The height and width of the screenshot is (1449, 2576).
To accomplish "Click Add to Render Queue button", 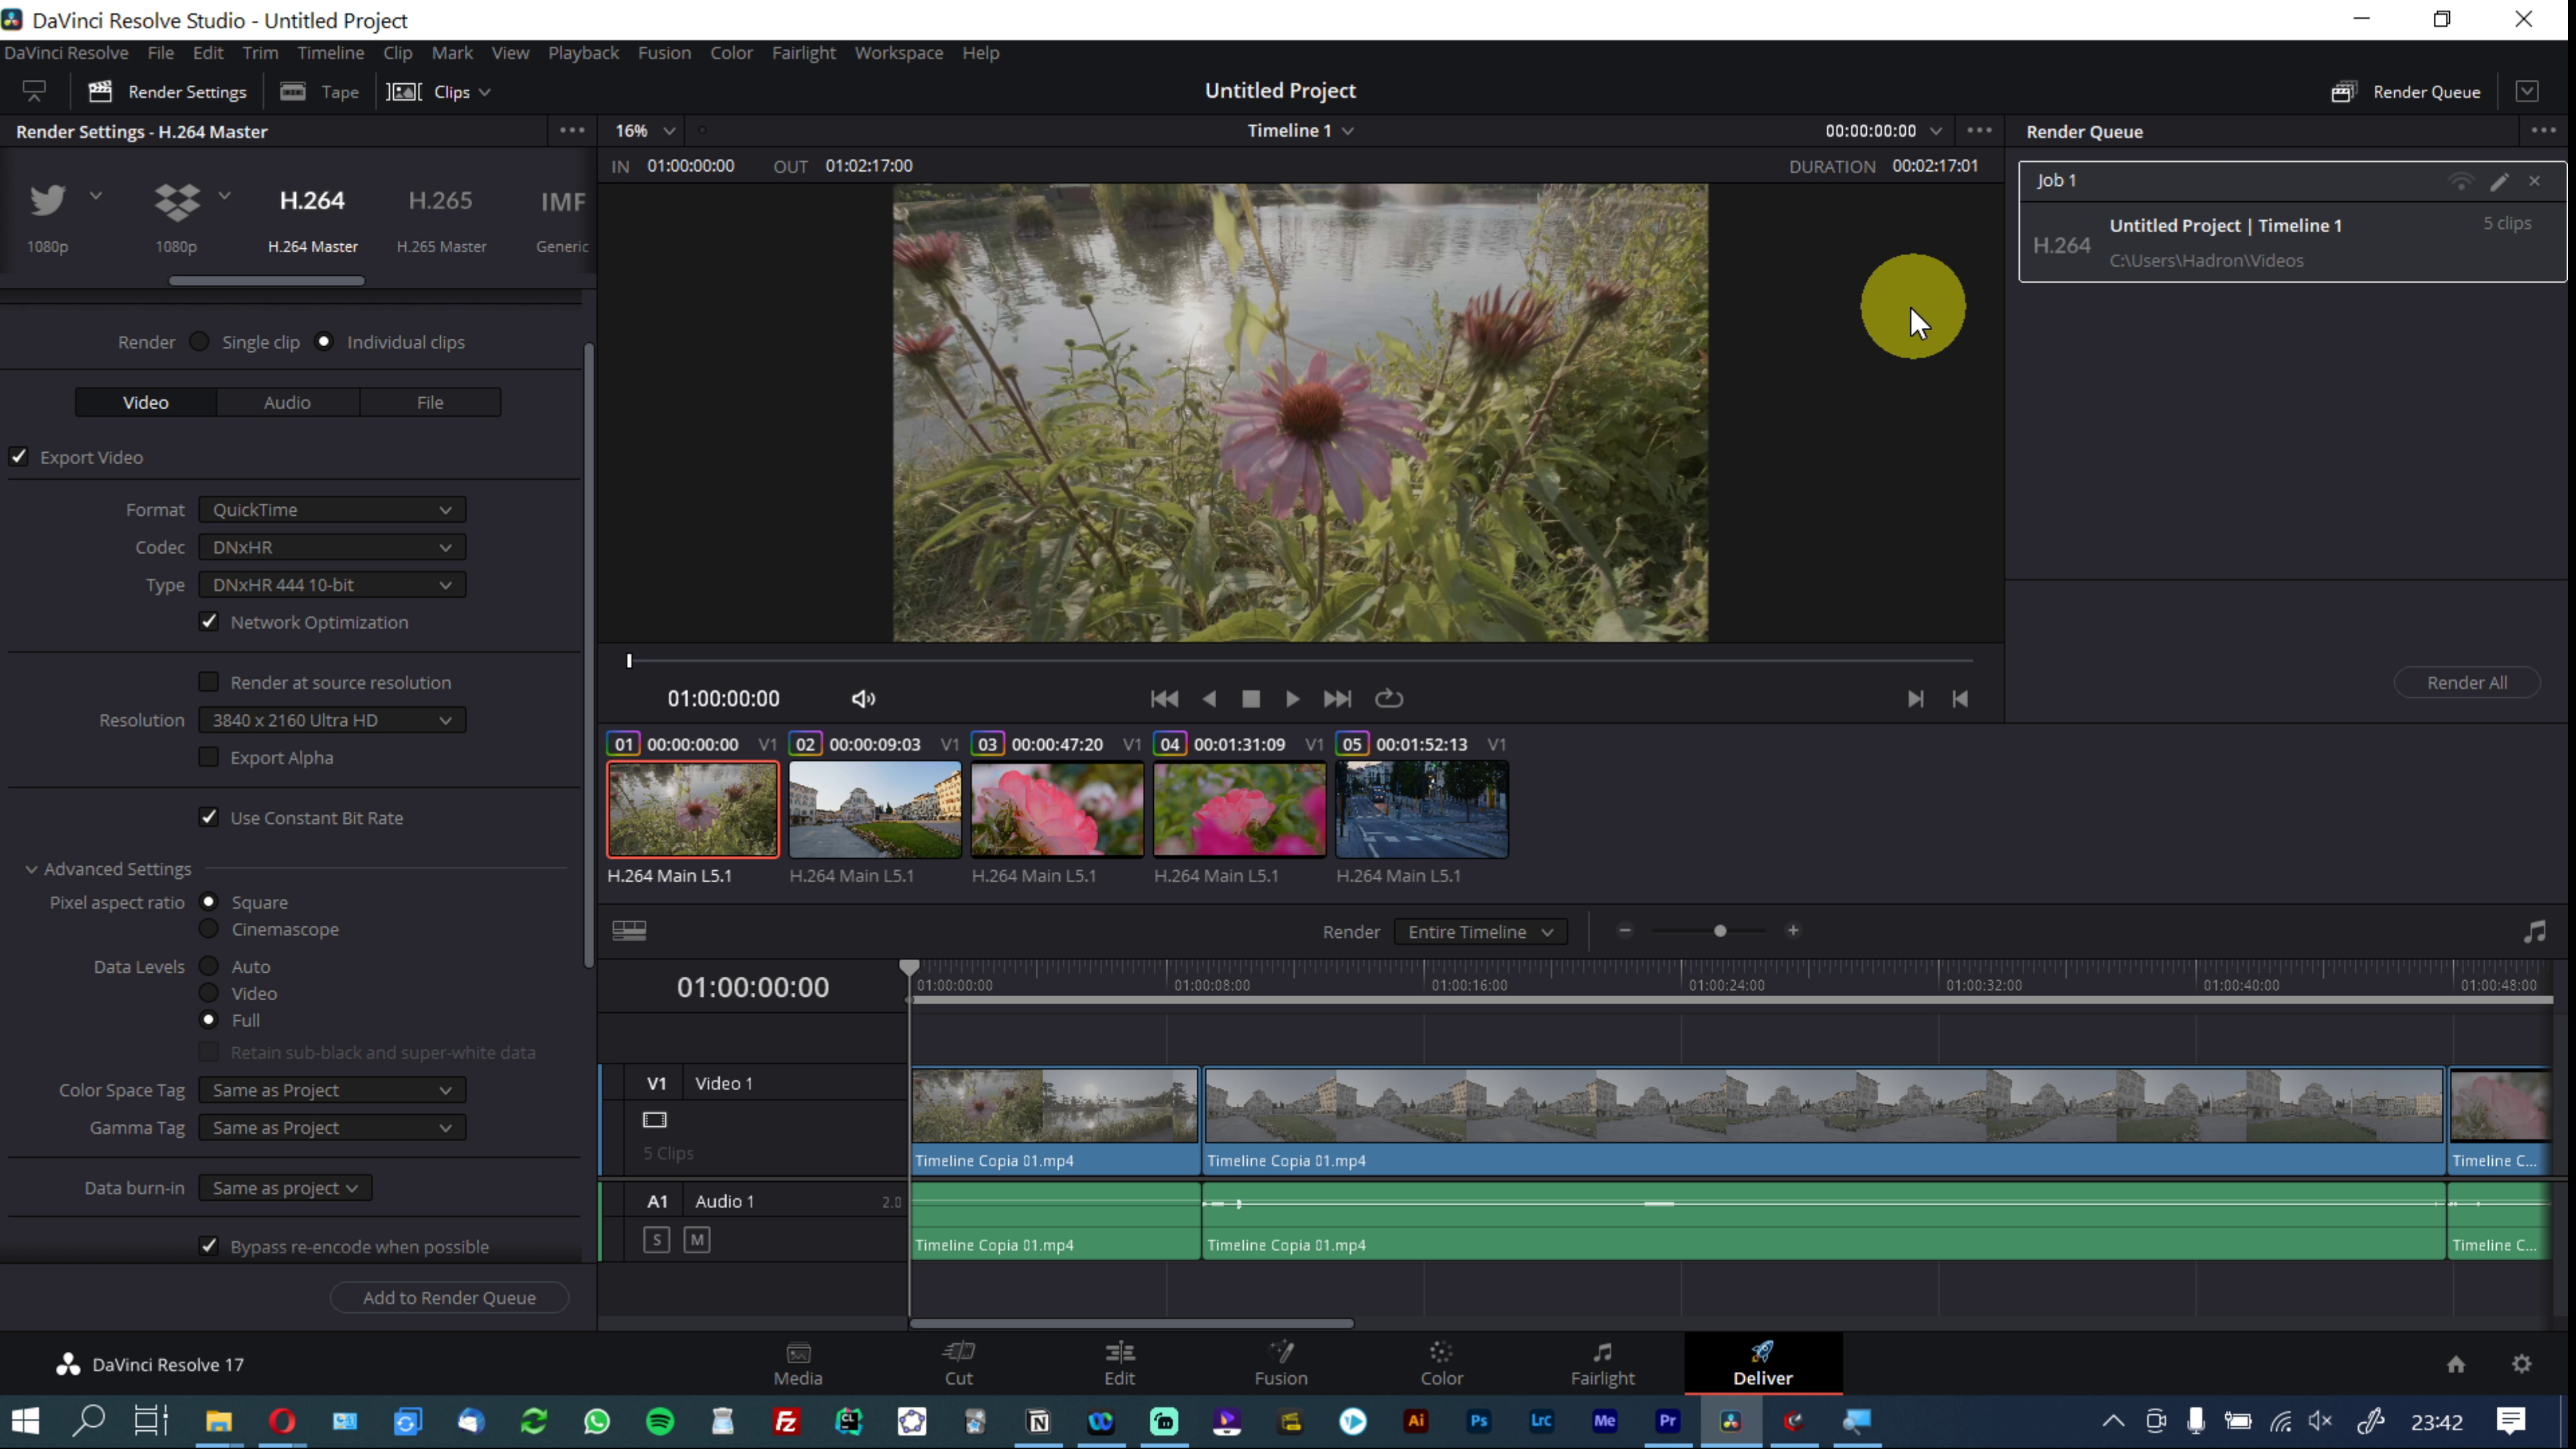I will [449, 1298].
